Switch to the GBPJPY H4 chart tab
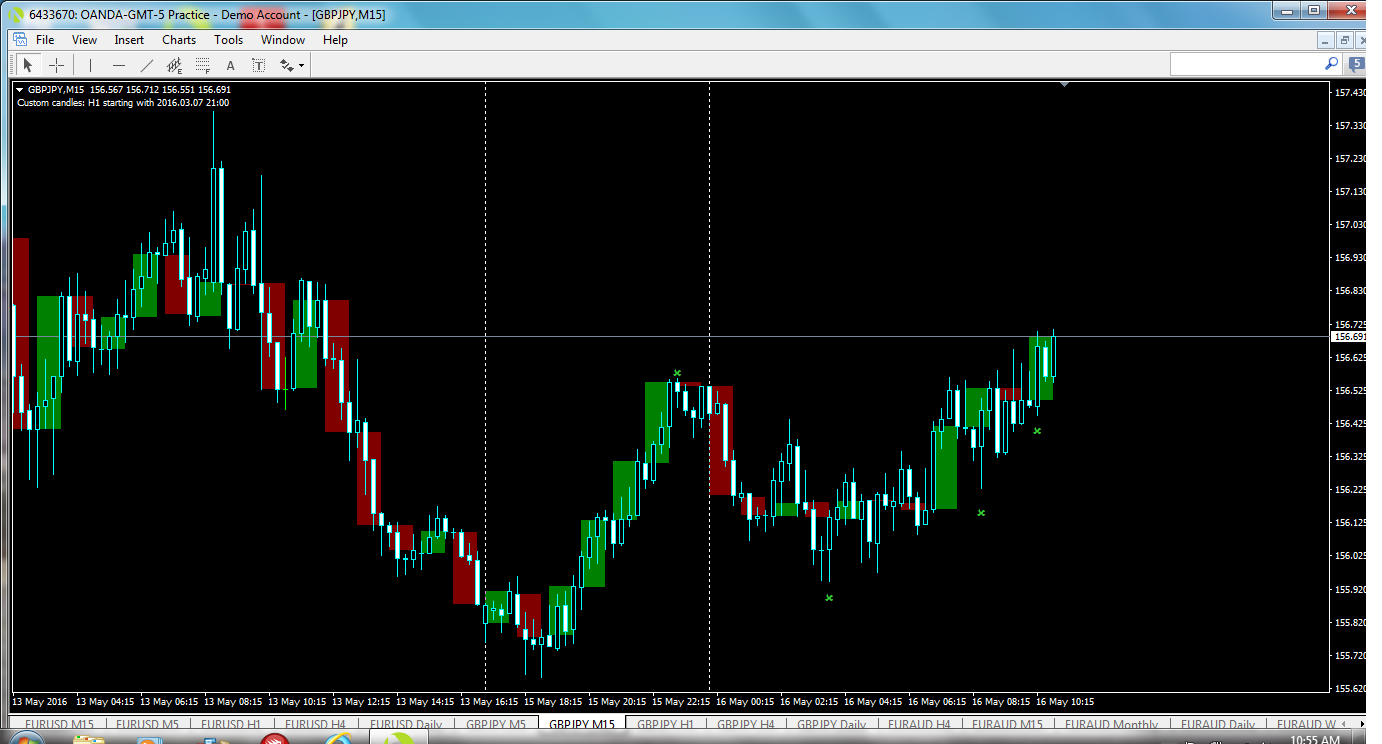The width and height of the screenshot is (1382, 744). tap(746, 725)
